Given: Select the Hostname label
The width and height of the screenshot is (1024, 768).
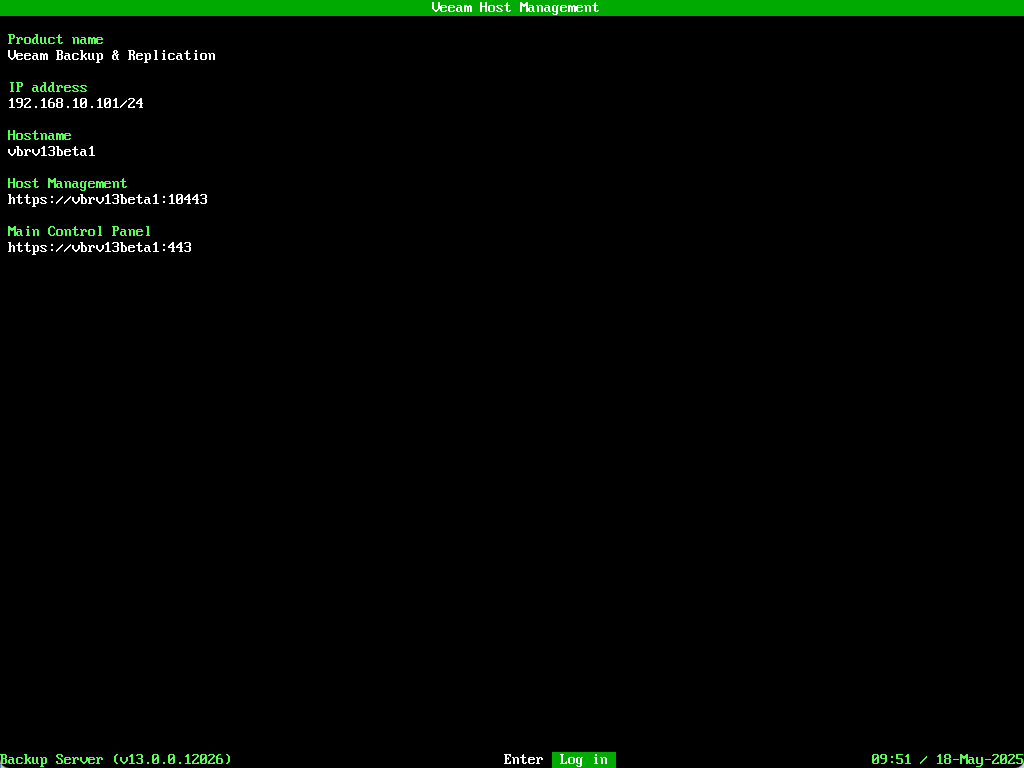Looking at the screenshot, I should click(40, 136).
